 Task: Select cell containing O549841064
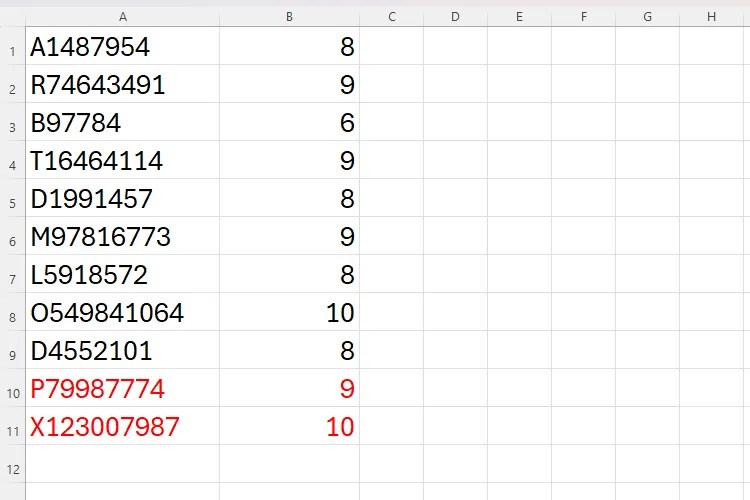click(x=122, y=312)
